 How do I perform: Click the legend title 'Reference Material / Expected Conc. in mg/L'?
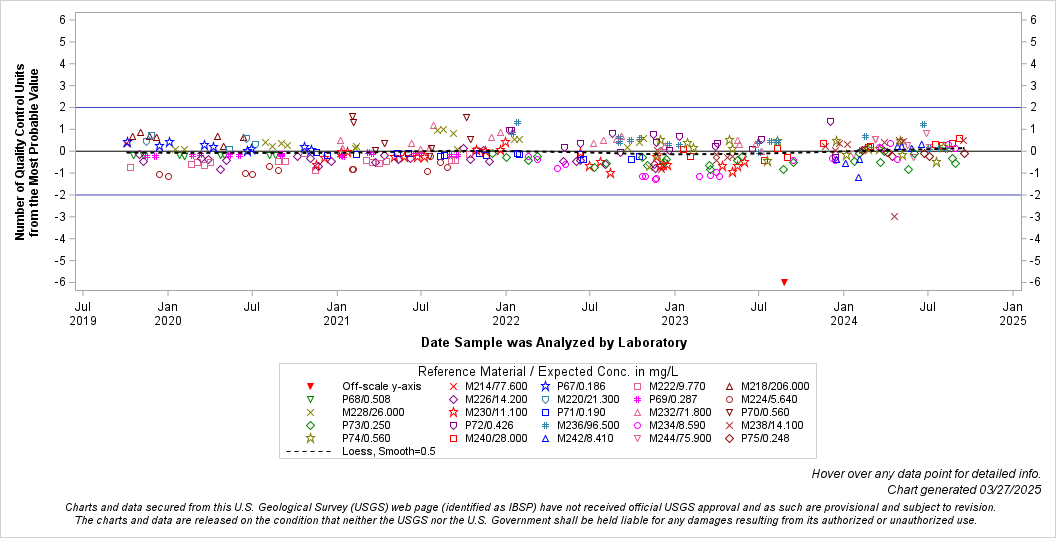pyautogui.click(x=548, y=372)
